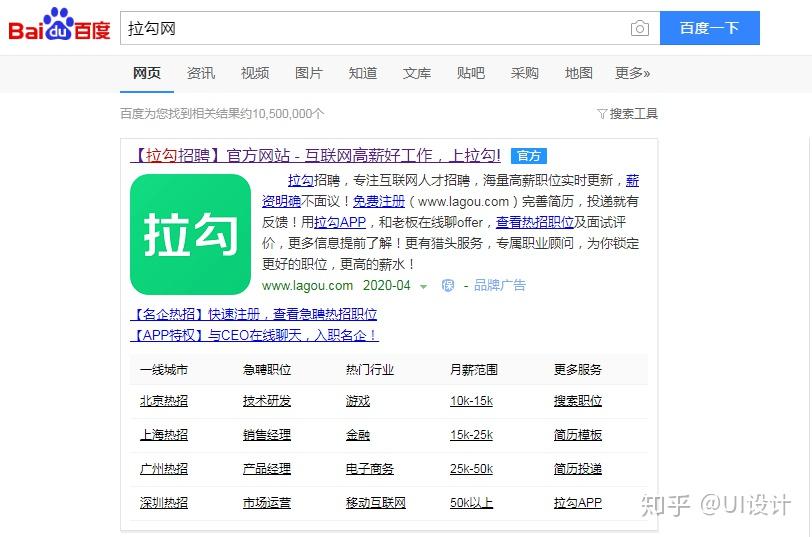Image resolution: width=812 pixels, height=537 pixels.
Task: Click 25k-50k salary range link
Action: click(x=471, y=469)
